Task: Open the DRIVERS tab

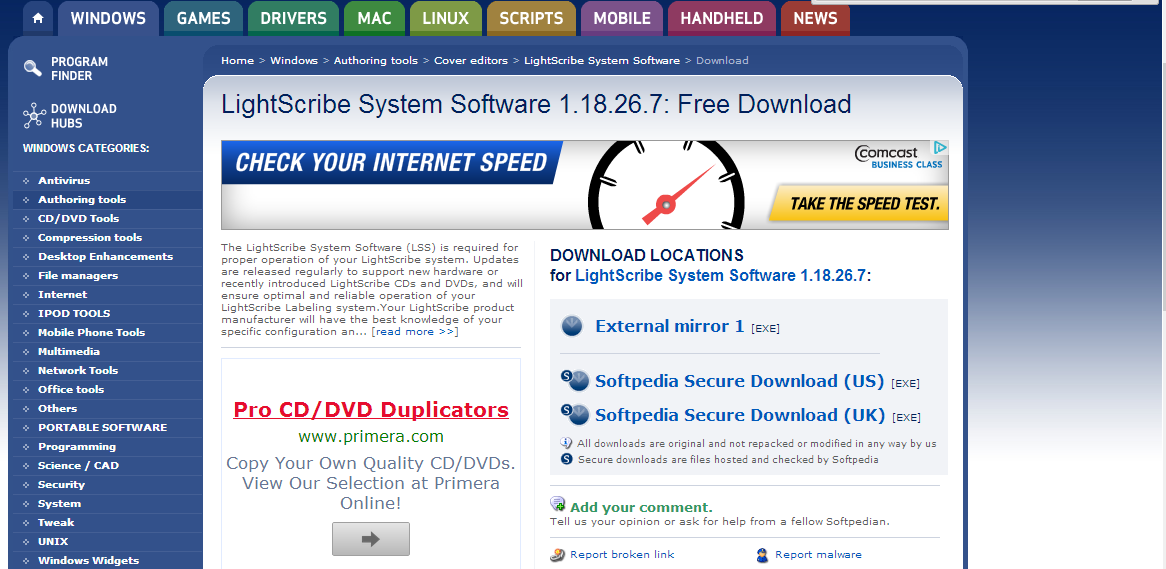Action: pyautogui.click(x=293, y=19)
